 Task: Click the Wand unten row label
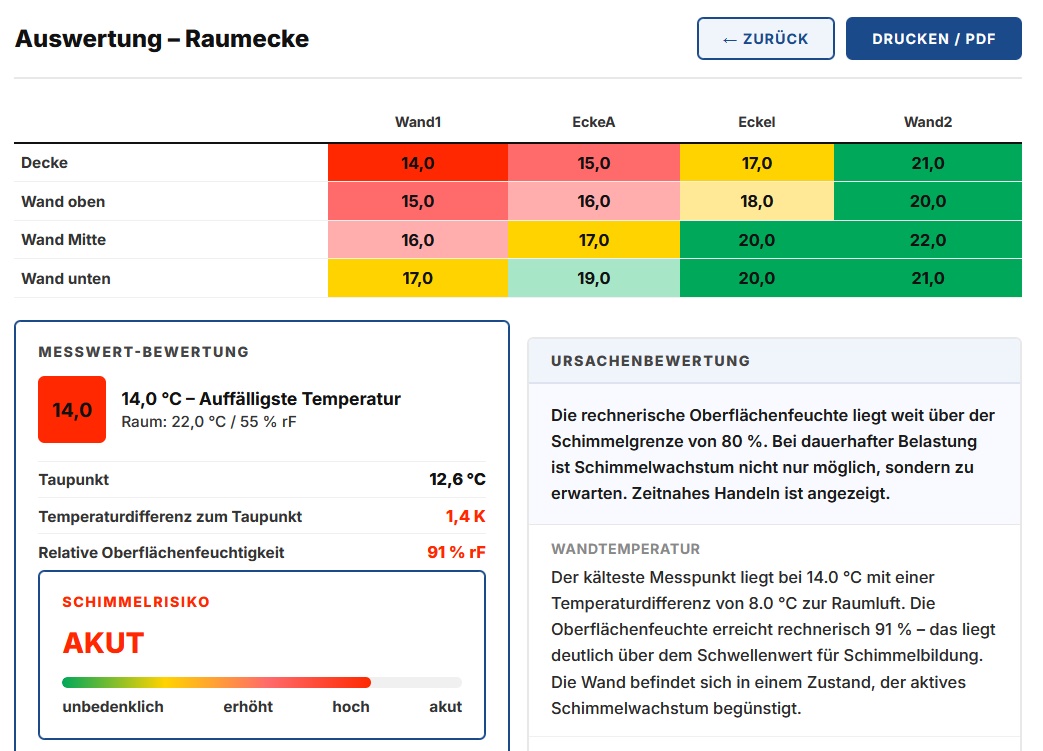tap(66, 279)
